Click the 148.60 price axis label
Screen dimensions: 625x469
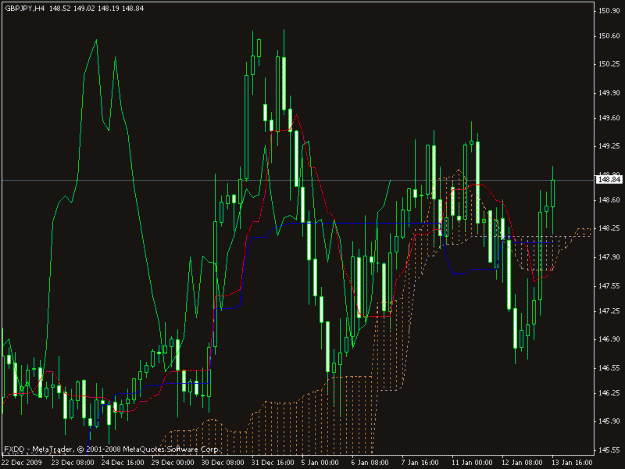(x=609, y=200)
